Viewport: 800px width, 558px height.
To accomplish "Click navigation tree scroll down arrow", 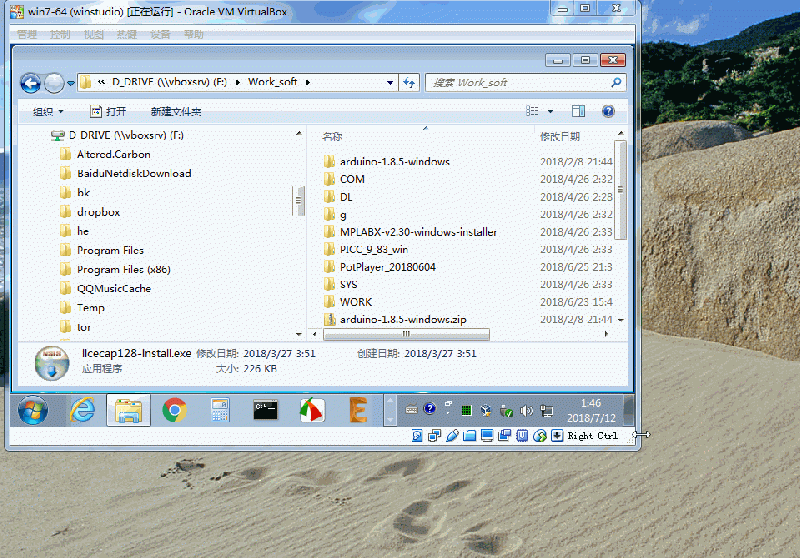I will [299, 334].
